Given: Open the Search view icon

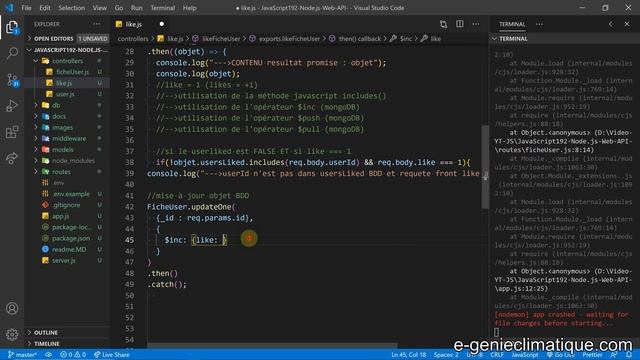Looking at the screenshot, I should coord(12,53).
